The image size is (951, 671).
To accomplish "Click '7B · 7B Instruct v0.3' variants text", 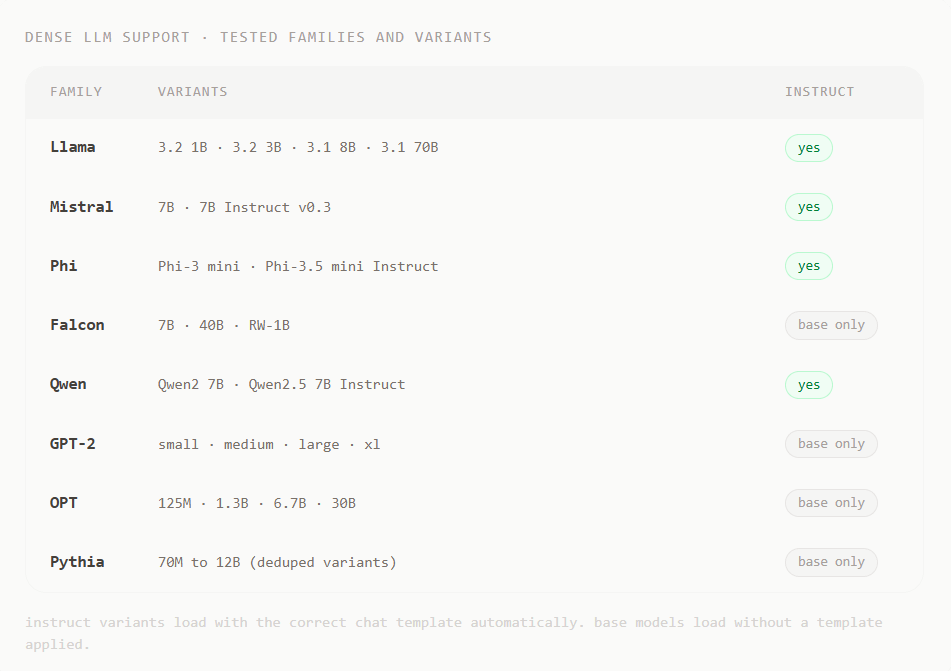I will tap(244, 207).
